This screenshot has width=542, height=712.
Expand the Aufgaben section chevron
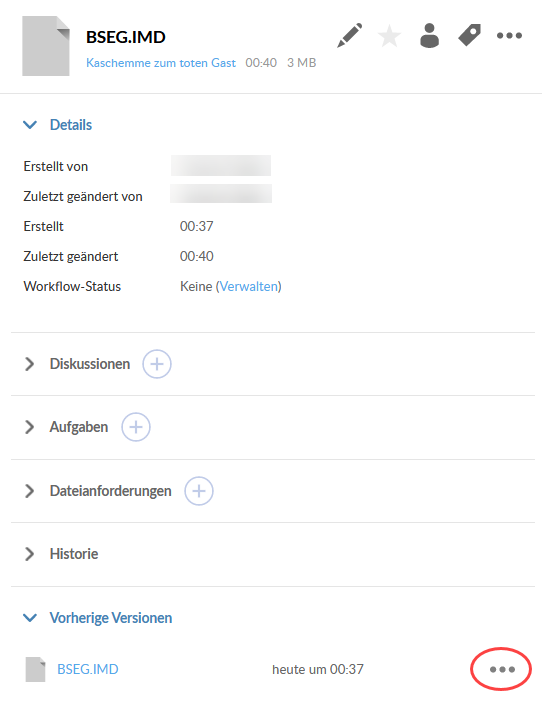30,427
